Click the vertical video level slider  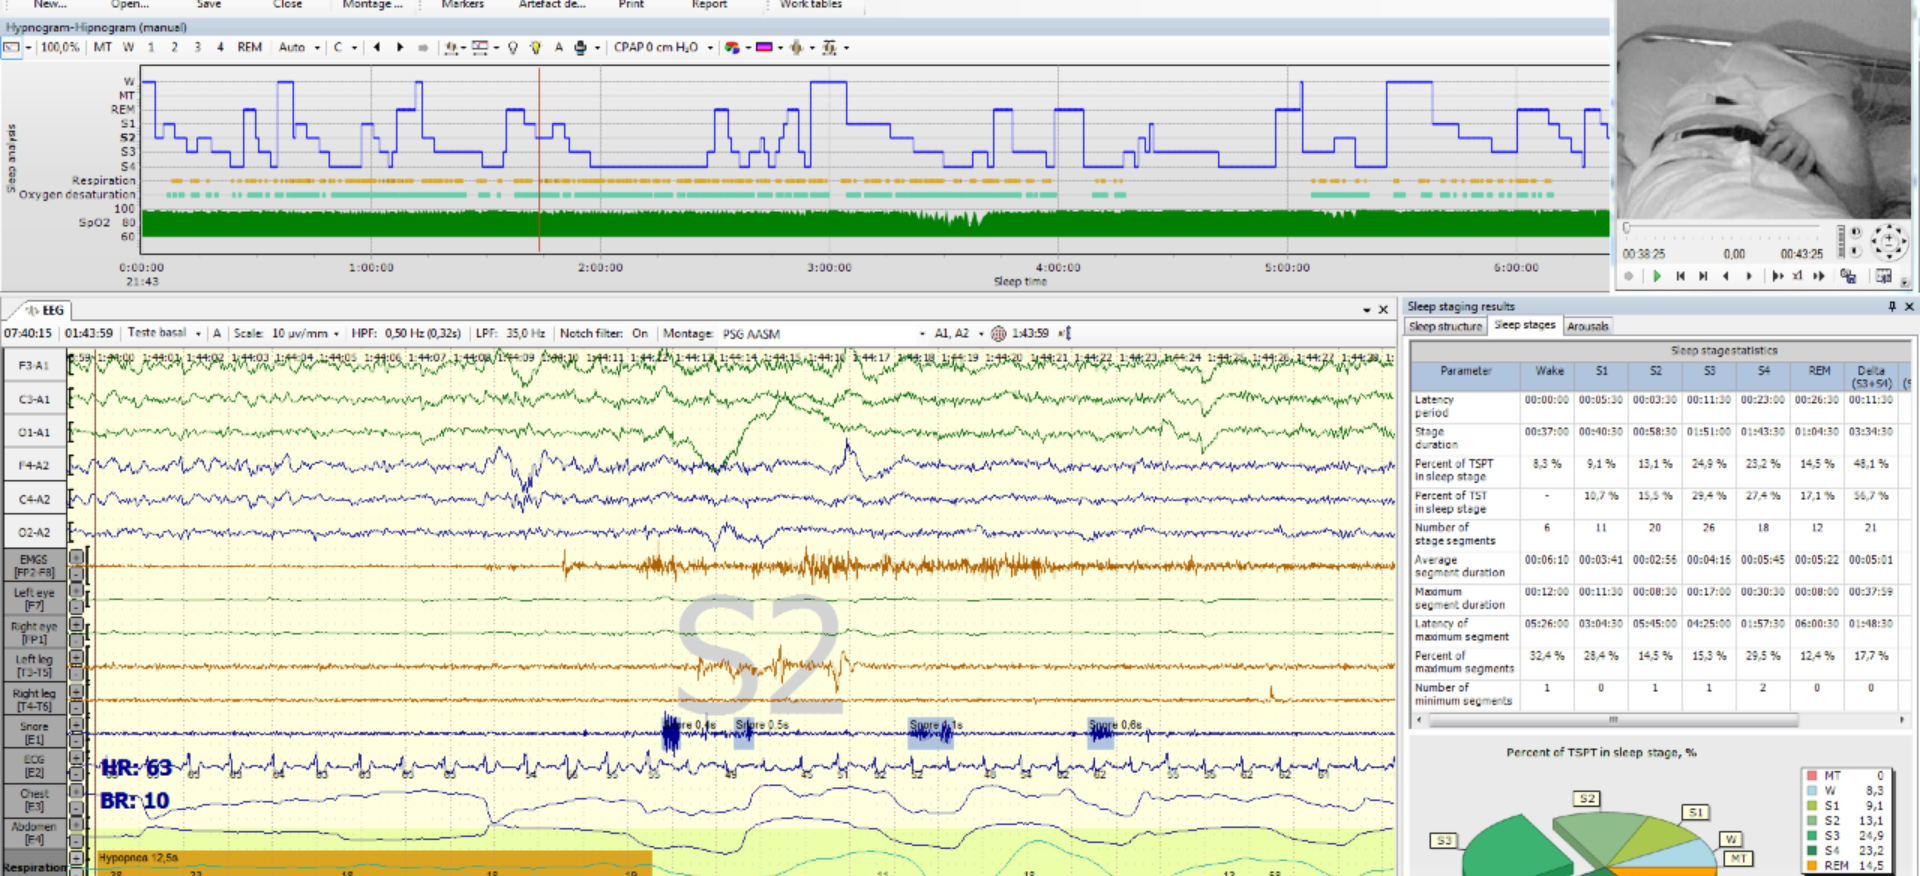click(x=1841, y=241)
